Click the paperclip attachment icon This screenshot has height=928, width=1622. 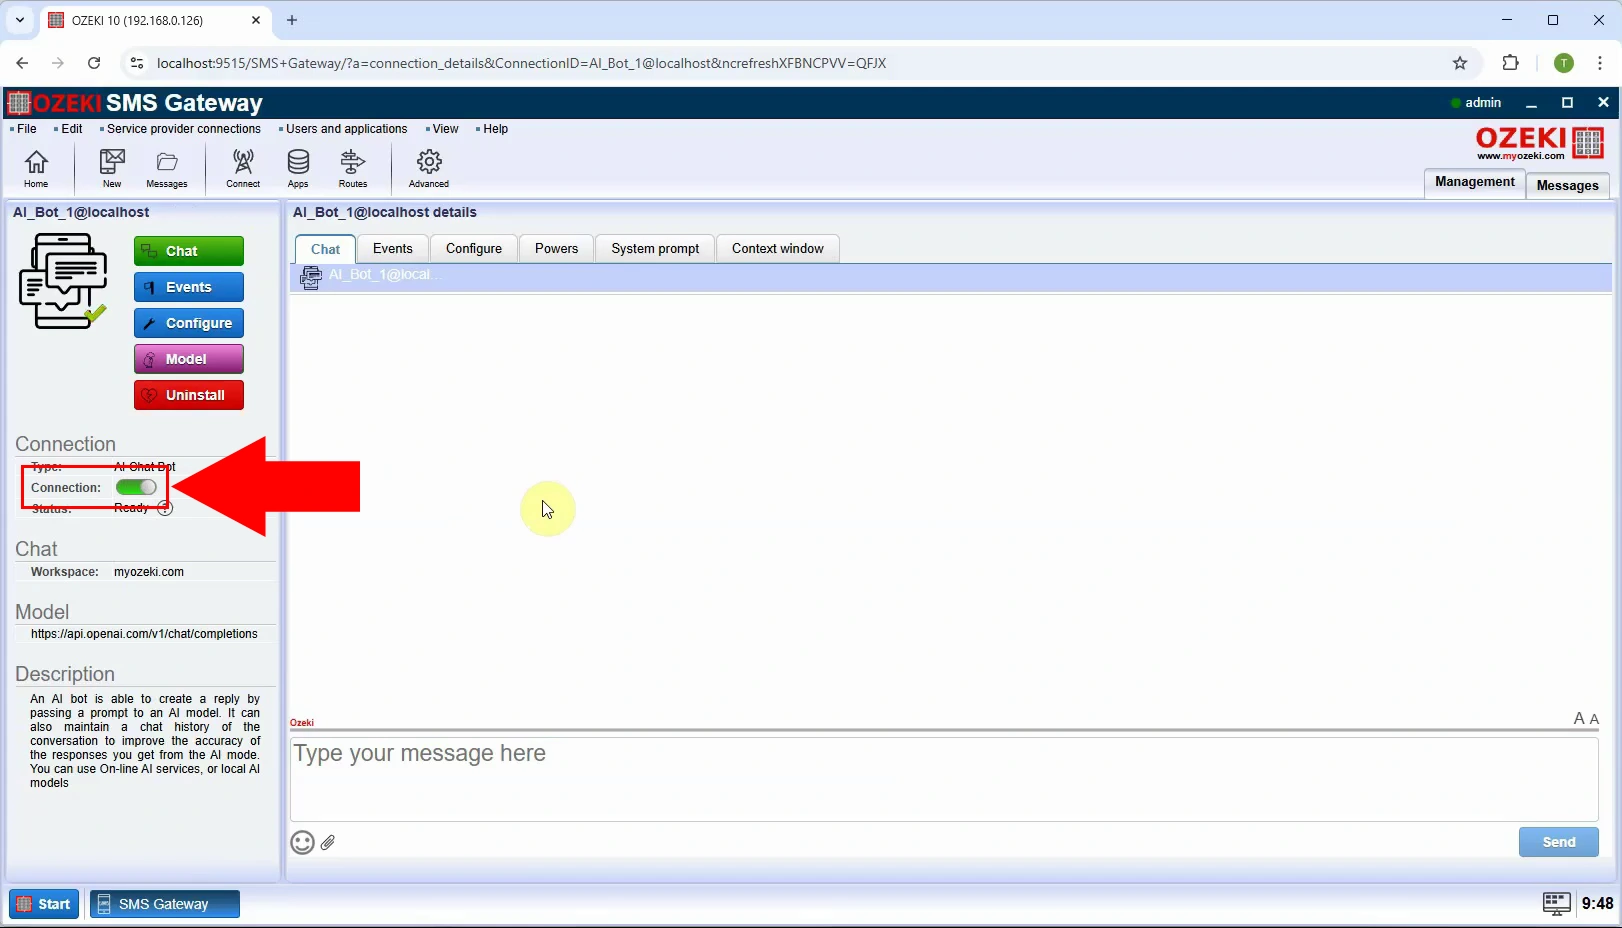(328, 843)
